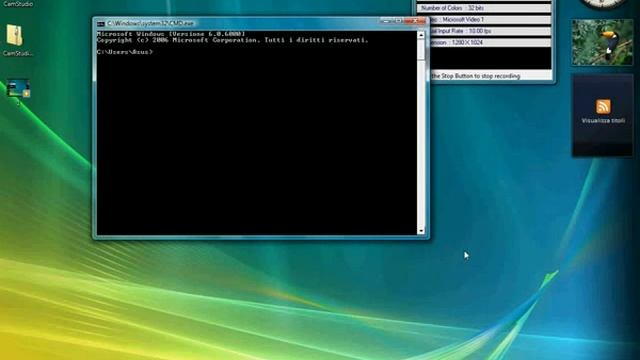Click the clock gadget in the sidebar

tap(602, 4)
